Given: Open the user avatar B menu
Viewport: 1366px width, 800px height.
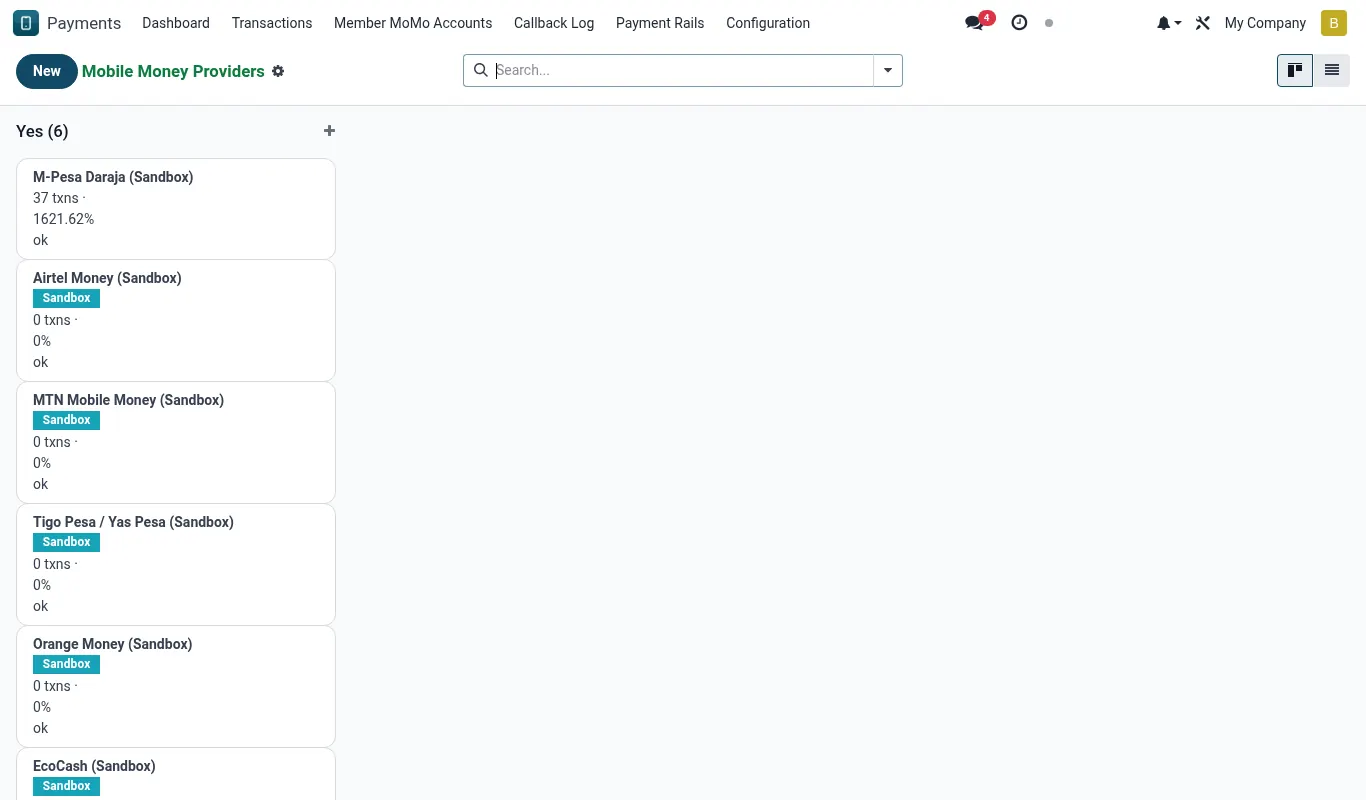Looking at the screenshot, I should pyautogui.click(x=1333, y=23).
